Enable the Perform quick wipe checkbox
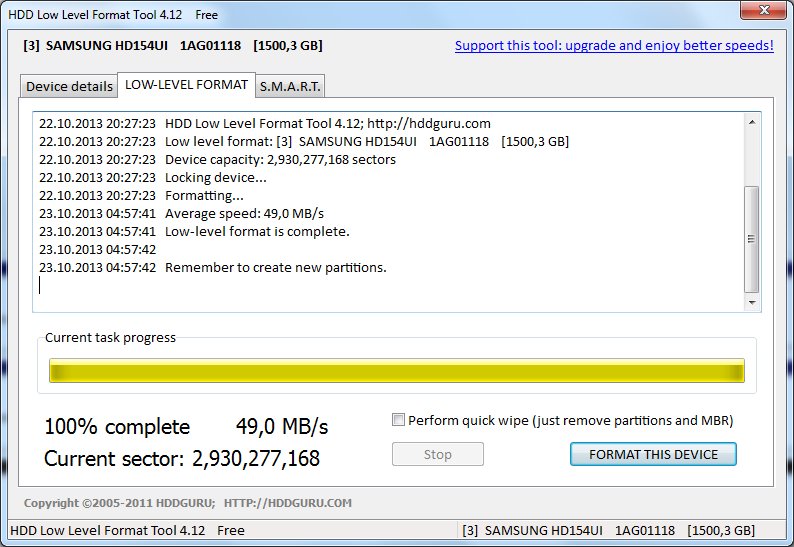Image resolution: width=794 pixels, height=547 pixels. coord(399,420)
